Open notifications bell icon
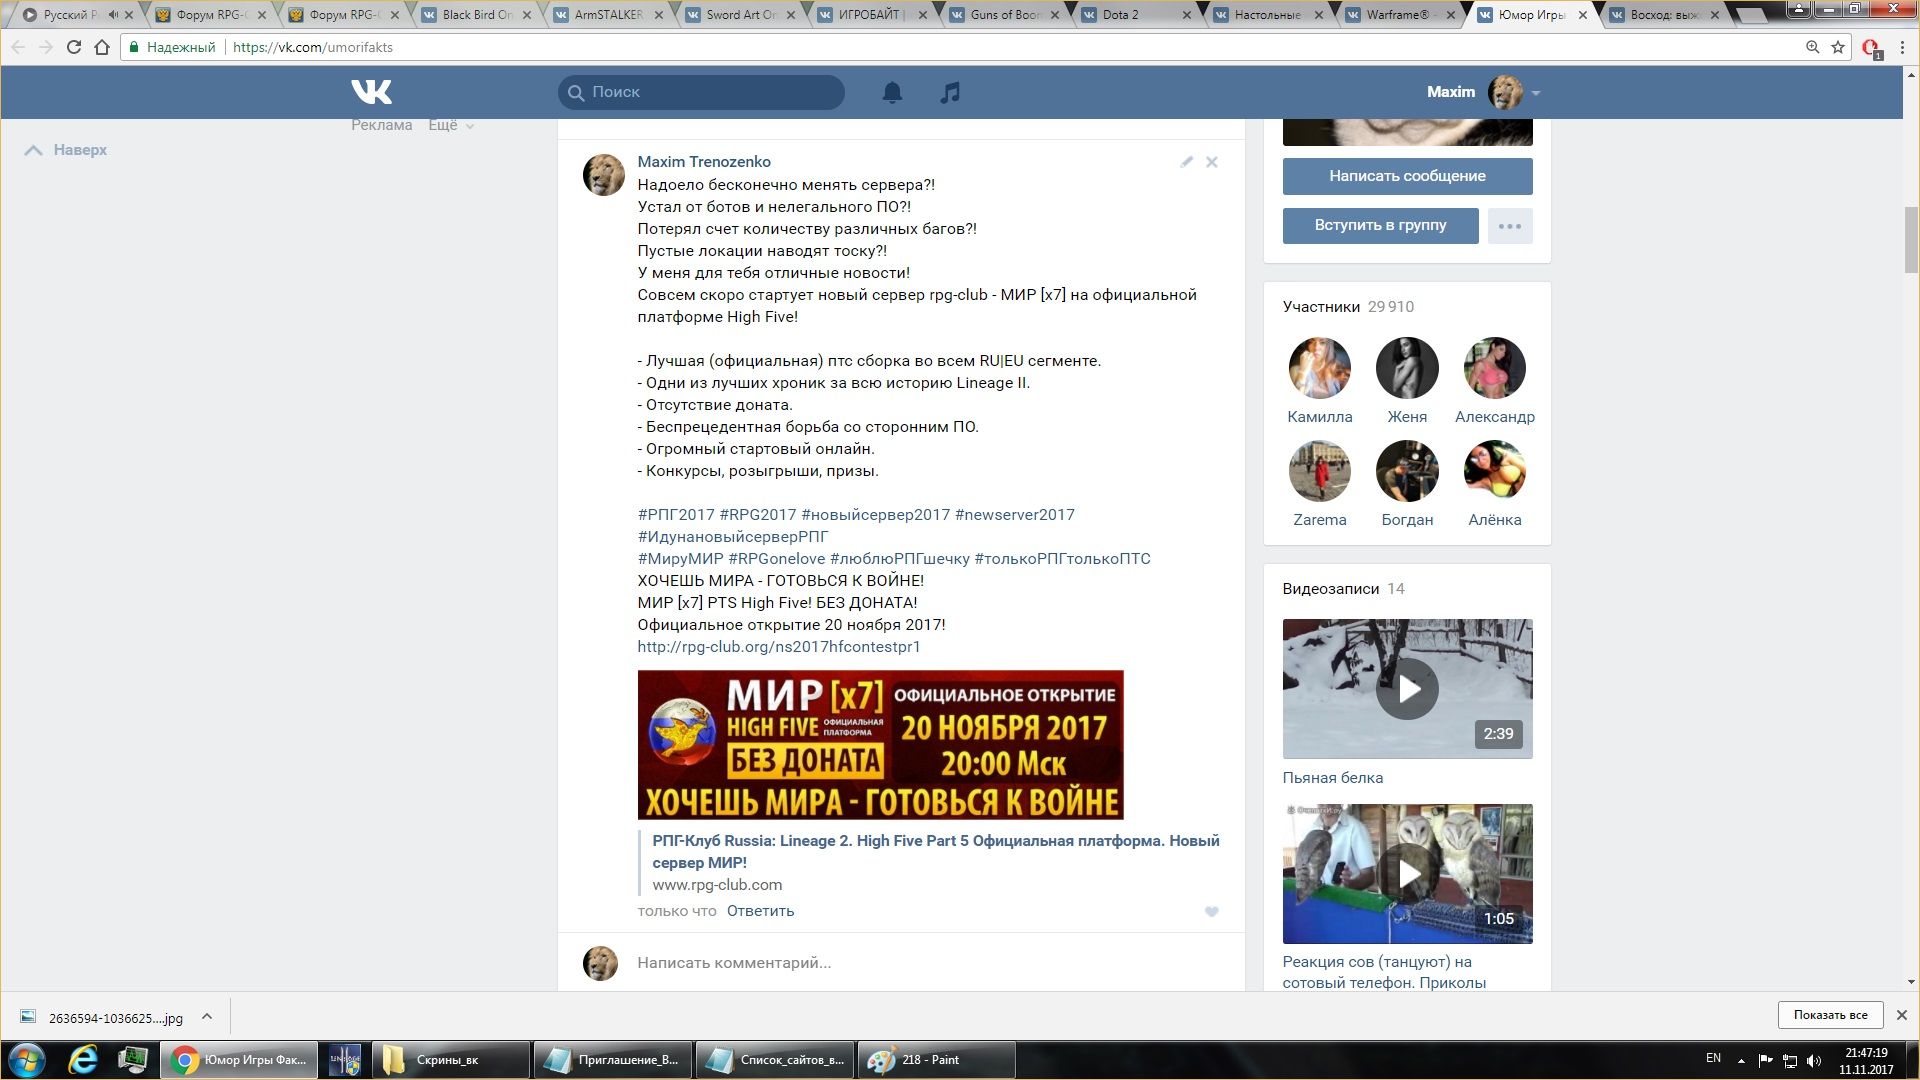Viewport: 1920px width, 1080px height. 892,93
